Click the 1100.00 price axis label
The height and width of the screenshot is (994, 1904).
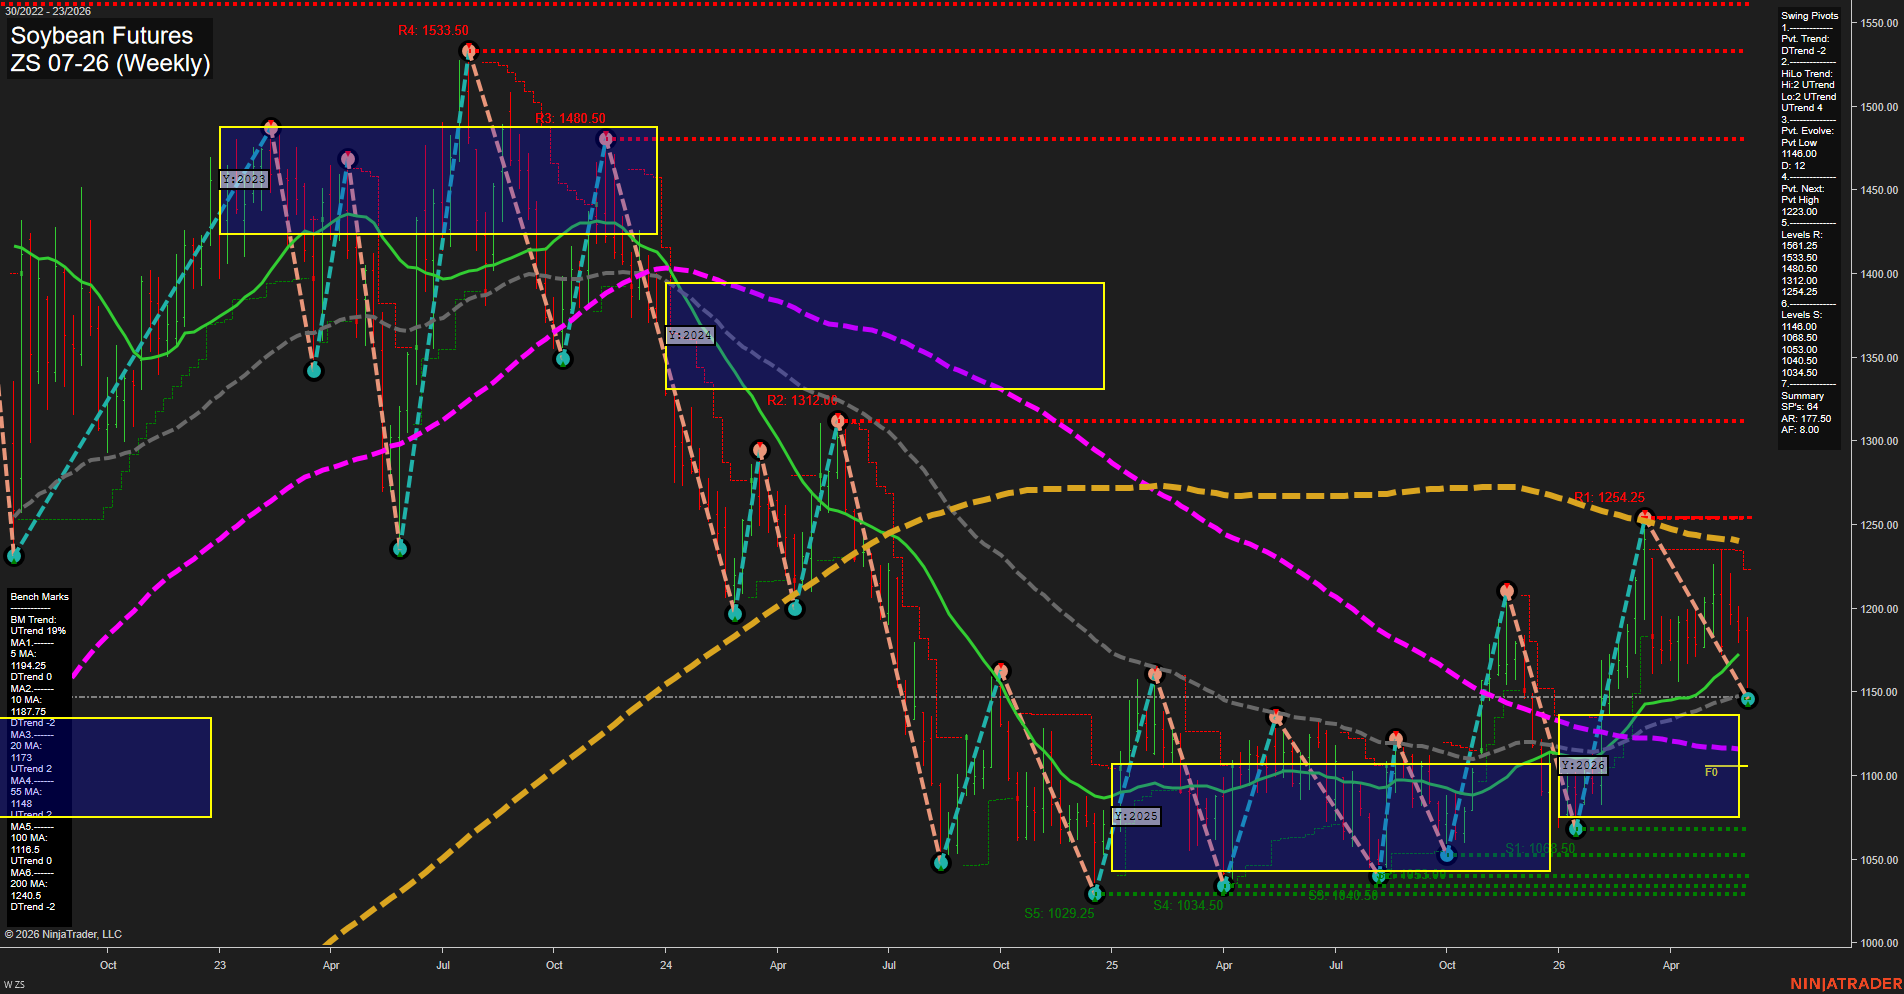1879,776
